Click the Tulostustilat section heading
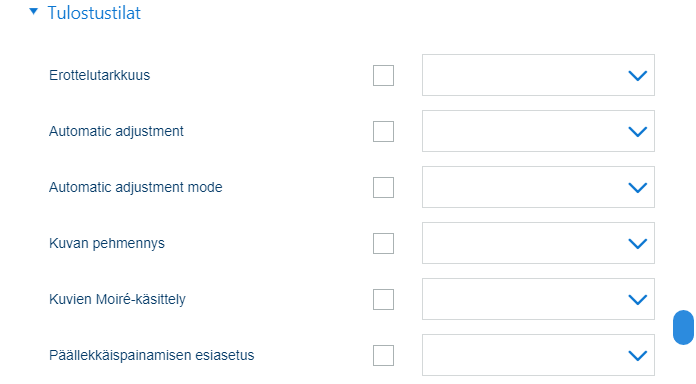This screenshot has height=384, width=696. tap(94, 13)
